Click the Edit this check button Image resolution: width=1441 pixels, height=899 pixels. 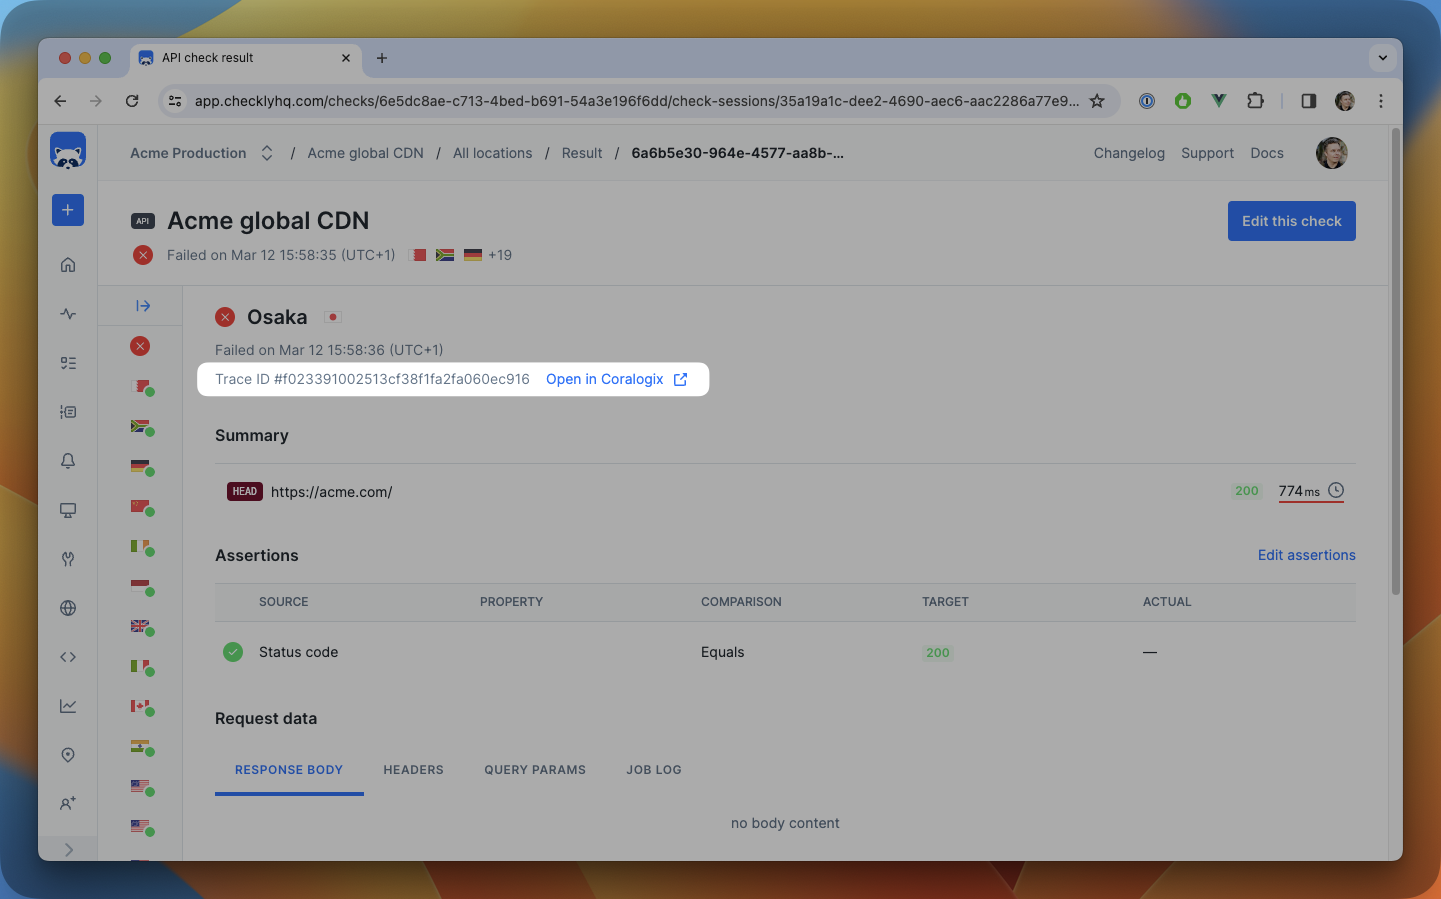click(x=1291, y=221)
